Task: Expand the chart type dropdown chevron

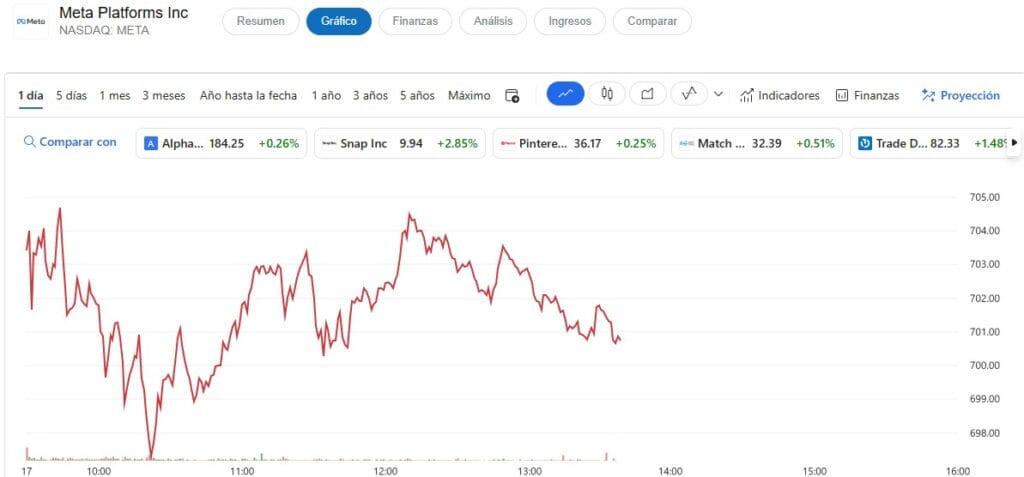Action: click(x=718, y=95)
